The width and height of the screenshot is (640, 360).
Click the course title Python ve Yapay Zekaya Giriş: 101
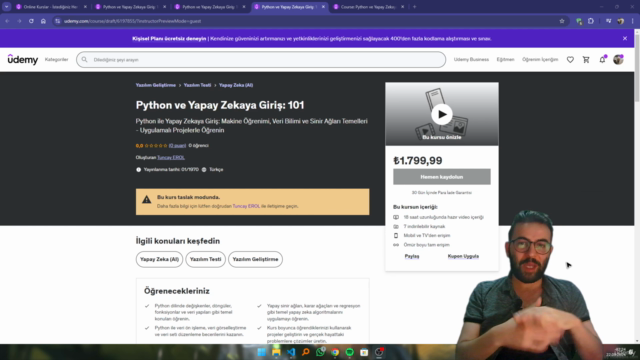click(x=220, y=105)
